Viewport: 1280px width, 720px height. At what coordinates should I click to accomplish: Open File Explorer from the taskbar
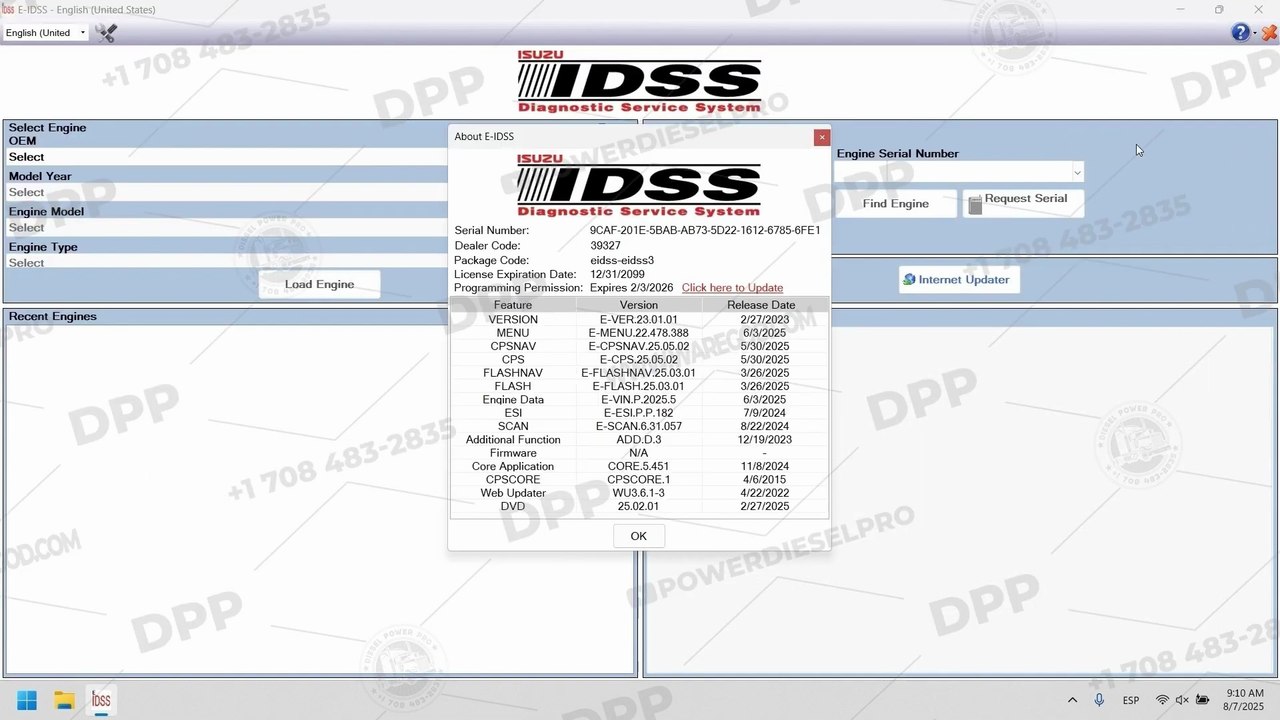(64, 700)
